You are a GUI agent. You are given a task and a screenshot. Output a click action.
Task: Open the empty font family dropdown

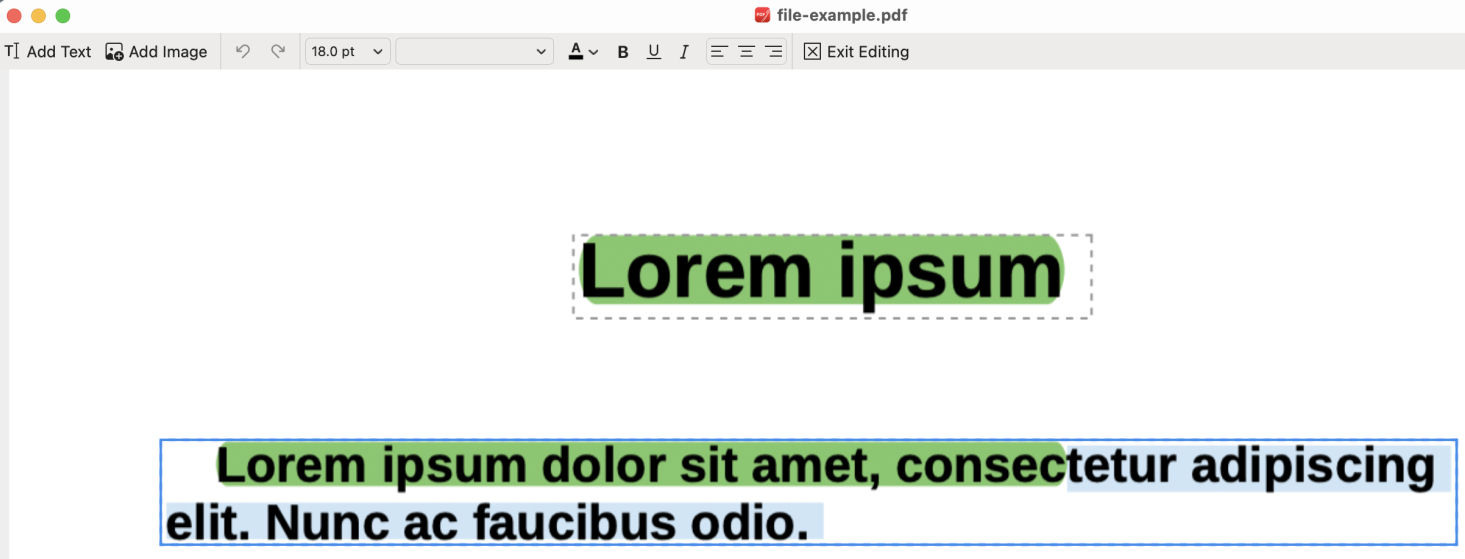474,52
